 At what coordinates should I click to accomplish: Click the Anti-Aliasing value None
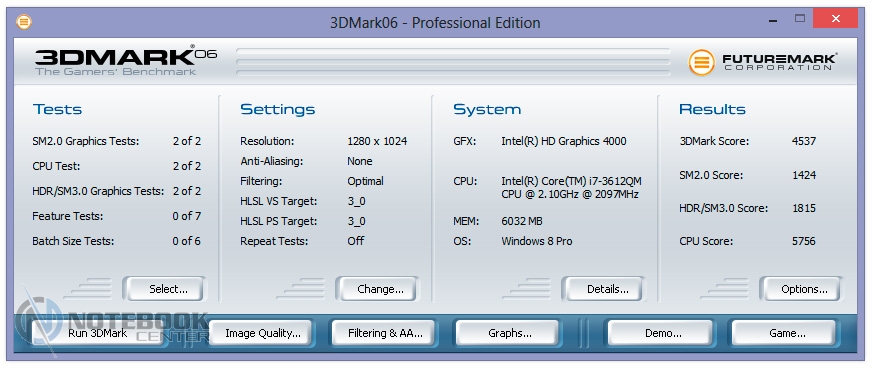[360, 161]
